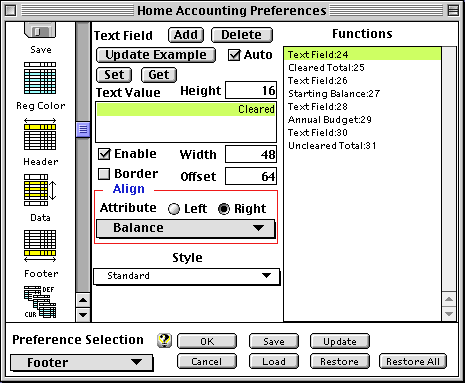The image size is (465, 383).
Task: Check the Border checkbox
Action: pyautogui.click(x=104, y=174)
